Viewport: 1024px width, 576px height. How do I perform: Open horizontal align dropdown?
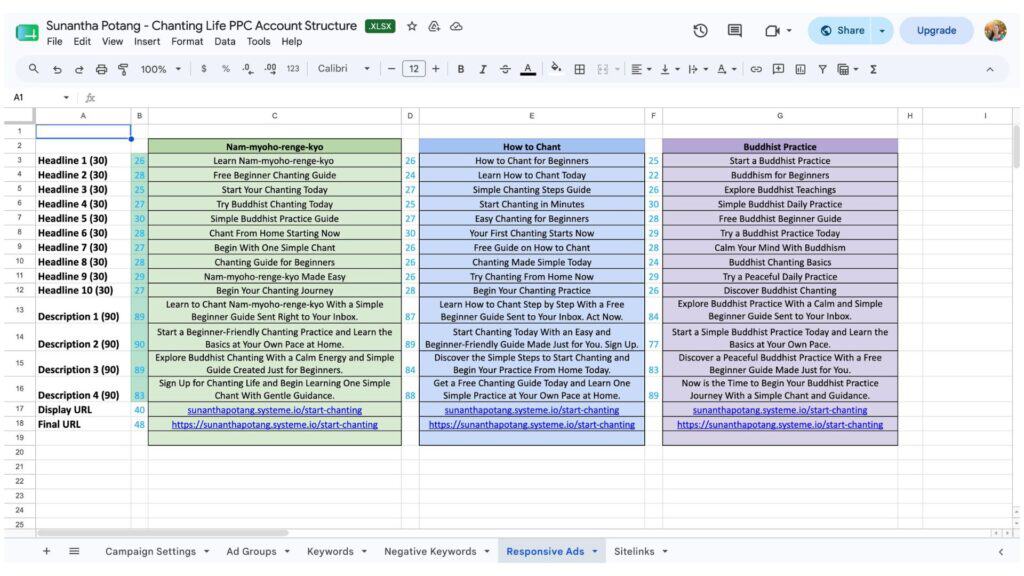tap(641, 69)
